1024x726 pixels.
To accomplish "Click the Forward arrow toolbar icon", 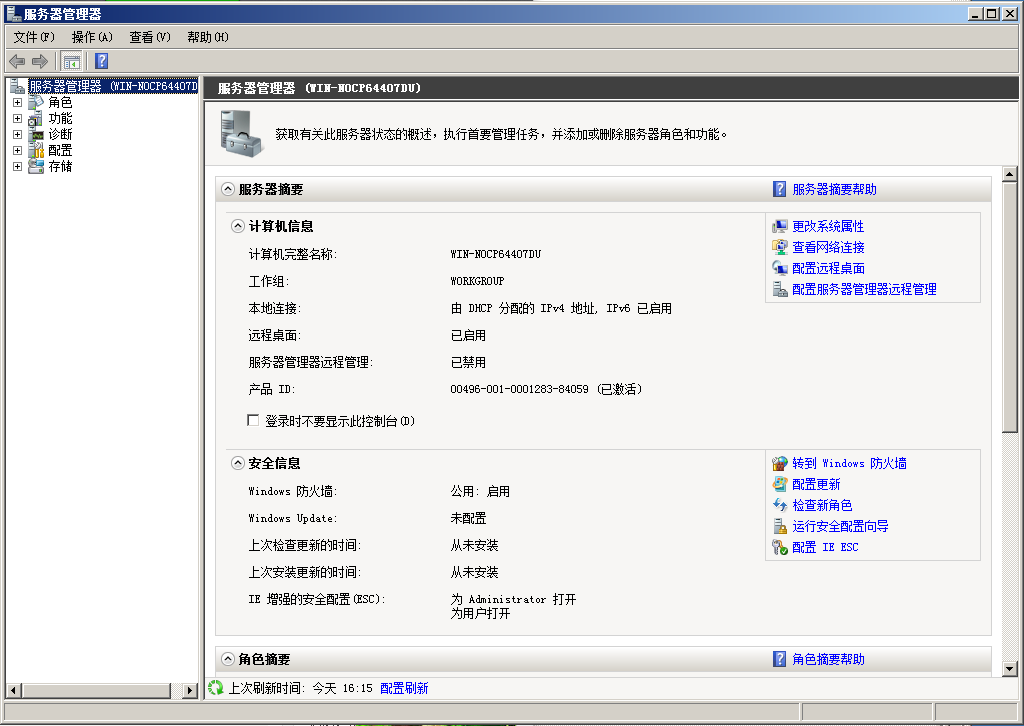I will click(x=40, y=61).
